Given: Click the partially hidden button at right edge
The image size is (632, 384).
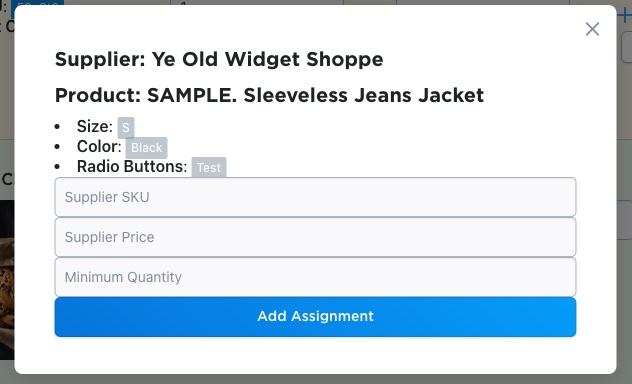Looking at the screenshot, I should (x=627, y=47).
